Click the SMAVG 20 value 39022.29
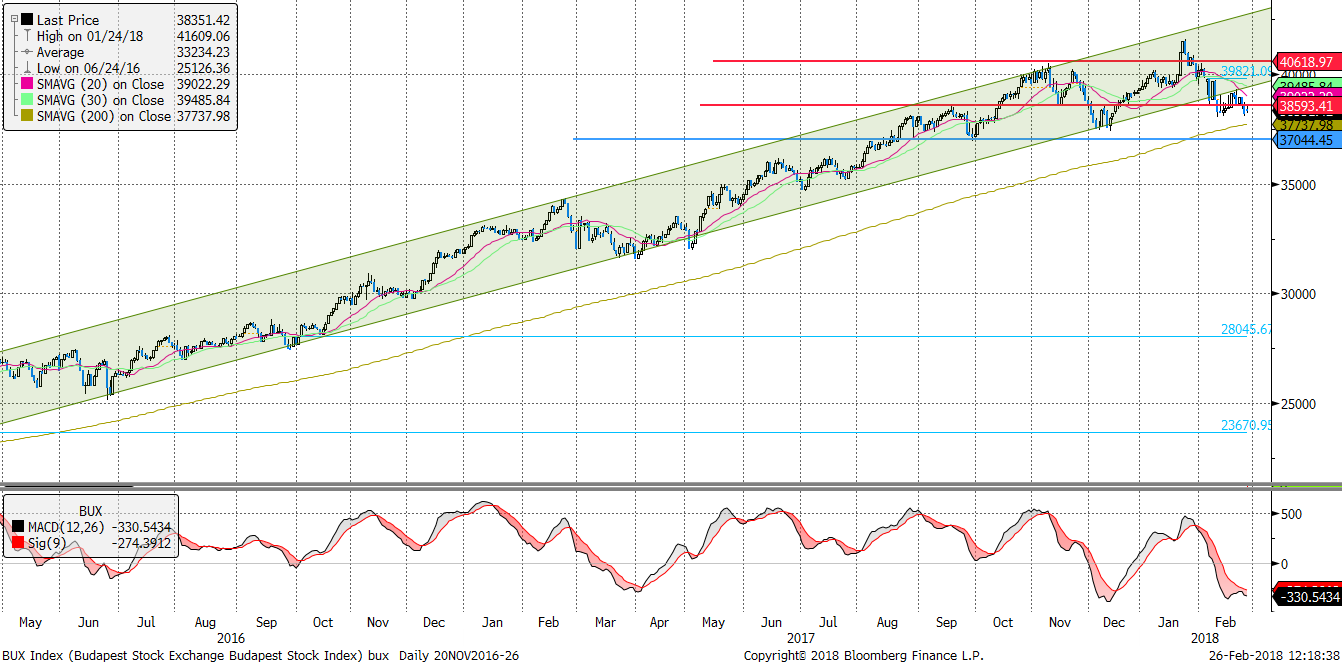Screen dimensions: 1342x664 point(203,84)
